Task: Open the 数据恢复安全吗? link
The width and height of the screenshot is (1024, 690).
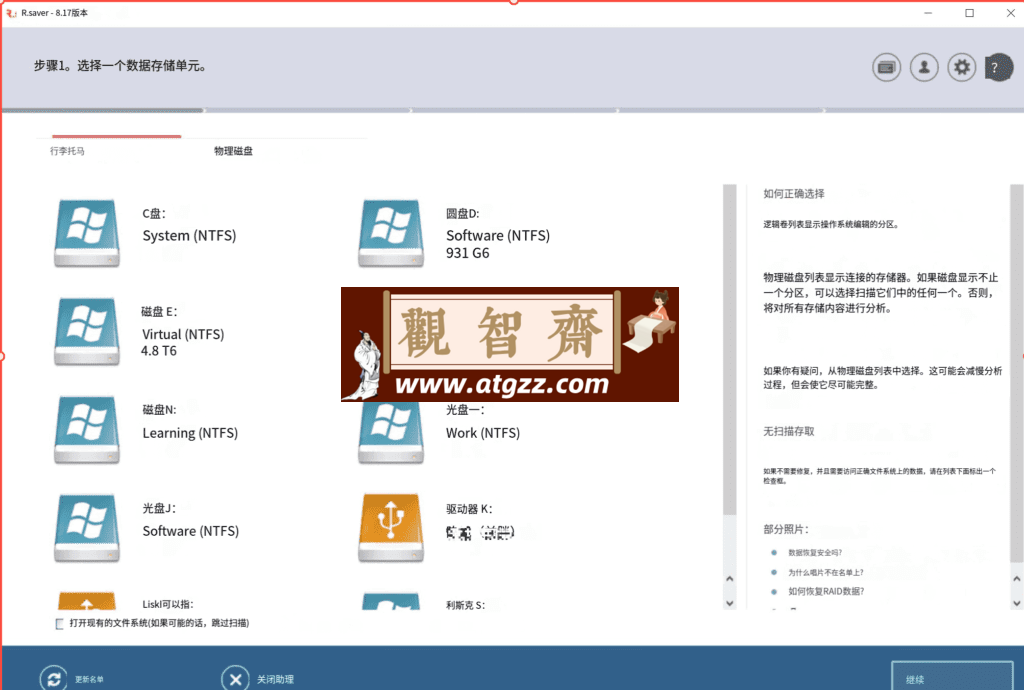Action: tap(815, 552)
